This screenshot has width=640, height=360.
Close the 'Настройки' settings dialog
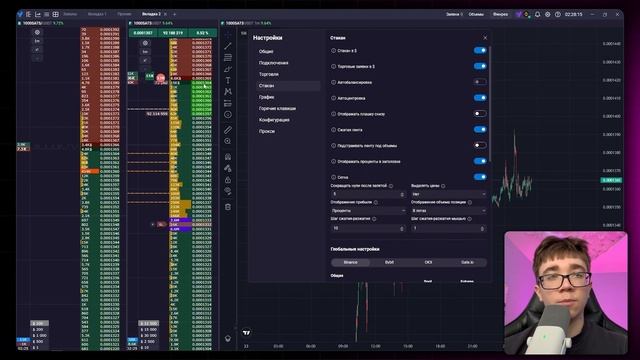485,38
